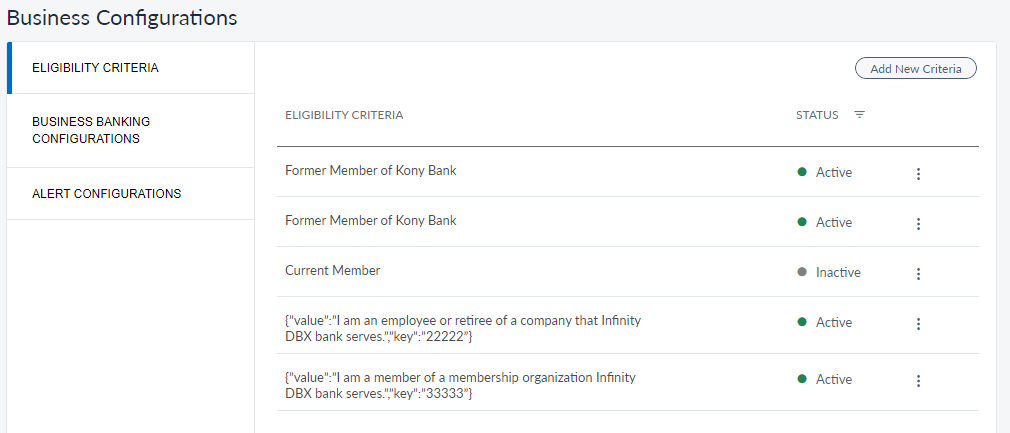Open kebab menu for employee or retiree criteria

point(918,324)
